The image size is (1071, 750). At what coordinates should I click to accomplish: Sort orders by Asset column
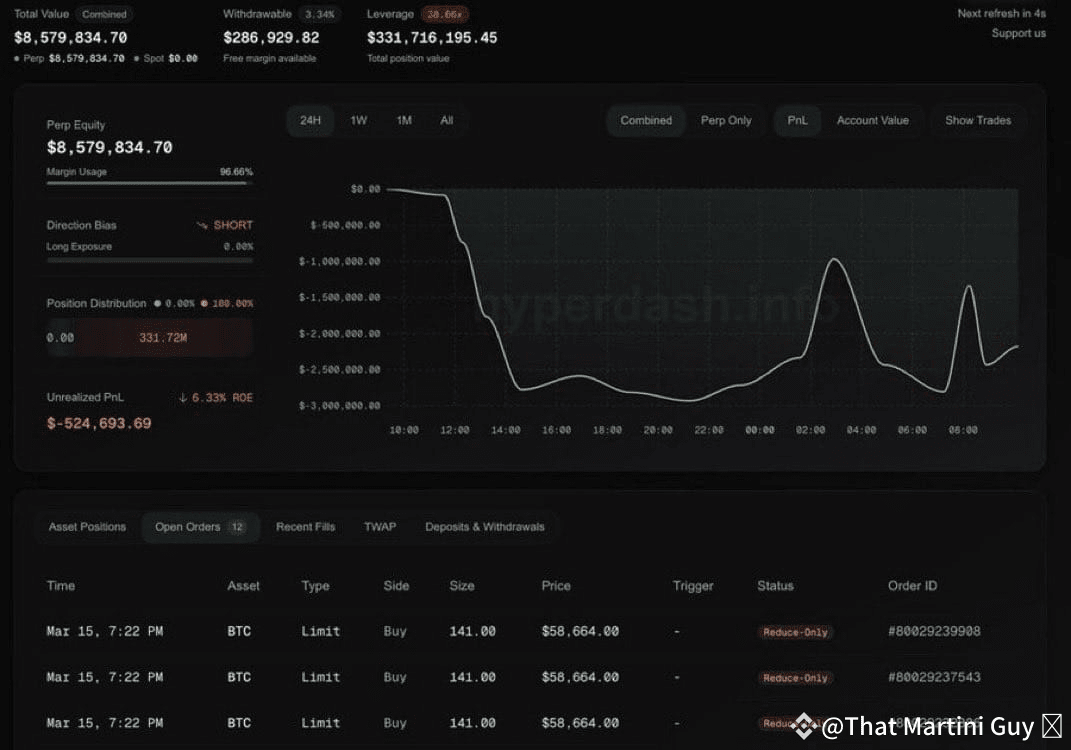coord(243,585)
